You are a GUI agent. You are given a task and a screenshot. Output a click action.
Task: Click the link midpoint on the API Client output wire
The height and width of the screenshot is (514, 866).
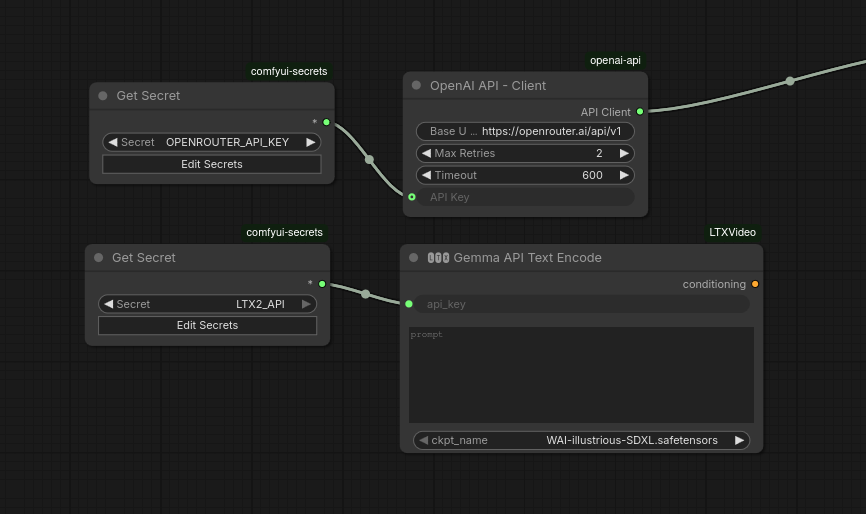[790, 81]
